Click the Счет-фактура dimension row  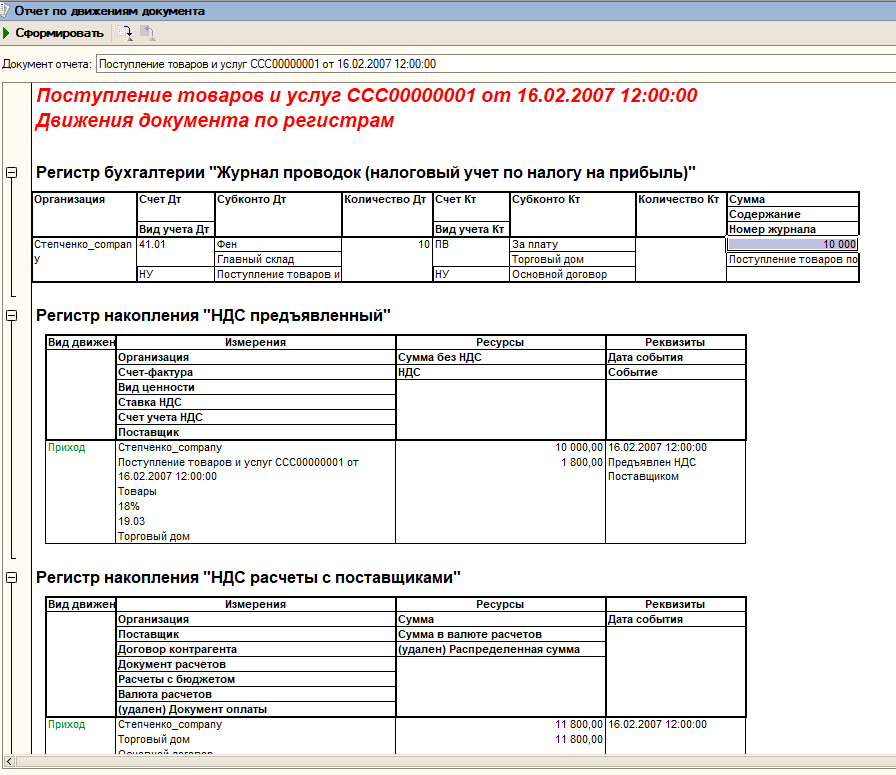255,372
